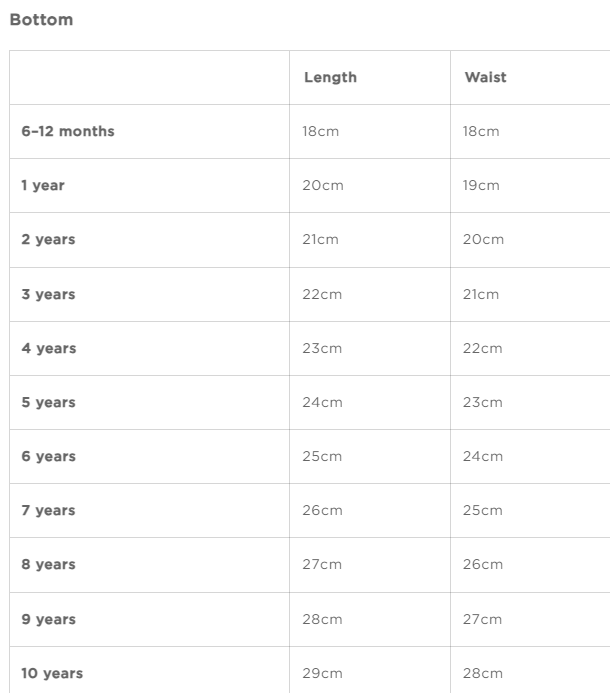
Task: Select the 1 year row label
Action: [43, 185]
